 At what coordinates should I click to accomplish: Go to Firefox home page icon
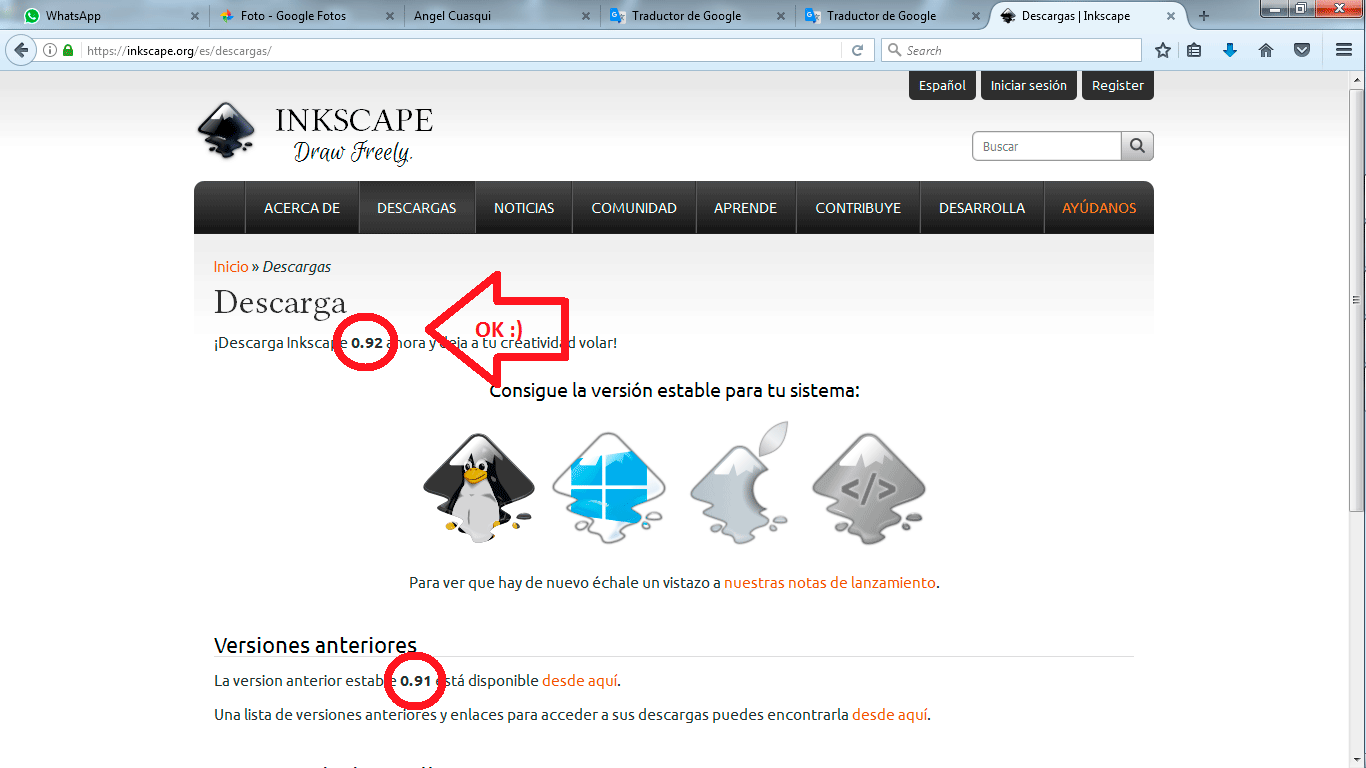[1266, 50]
